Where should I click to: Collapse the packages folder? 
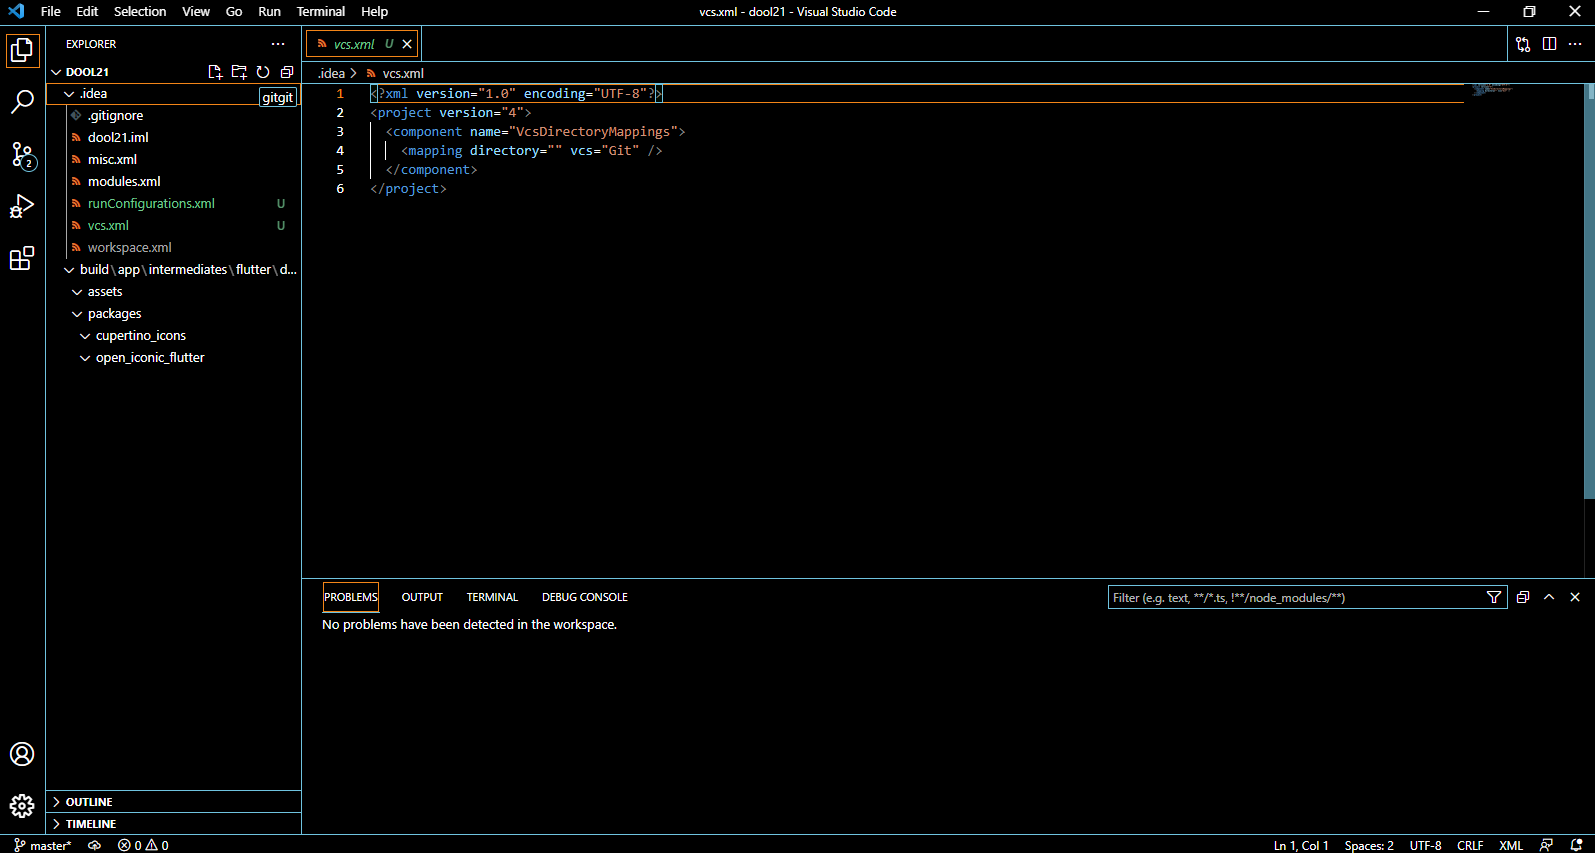pyautogui.click(x=77, y=314)
